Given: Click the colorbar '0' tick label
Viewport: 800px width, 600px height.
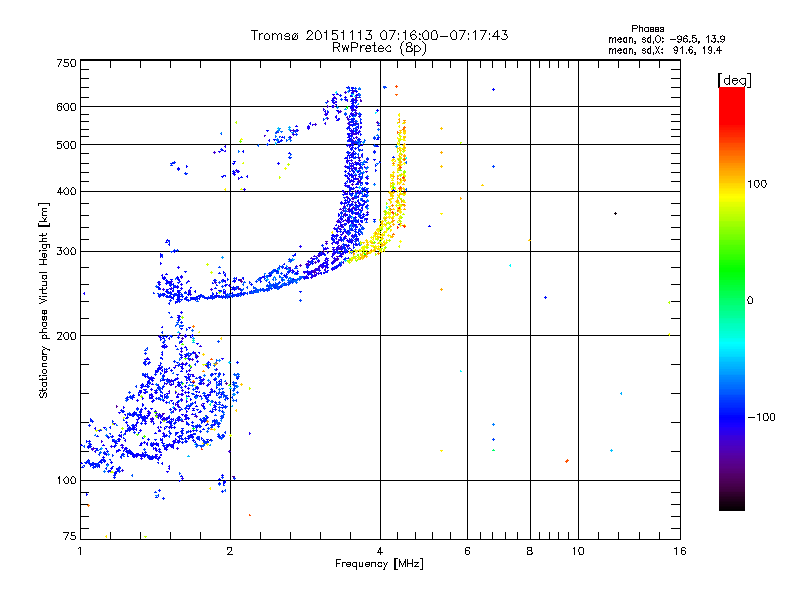Looking at the screenshot, I should point(750,301).
